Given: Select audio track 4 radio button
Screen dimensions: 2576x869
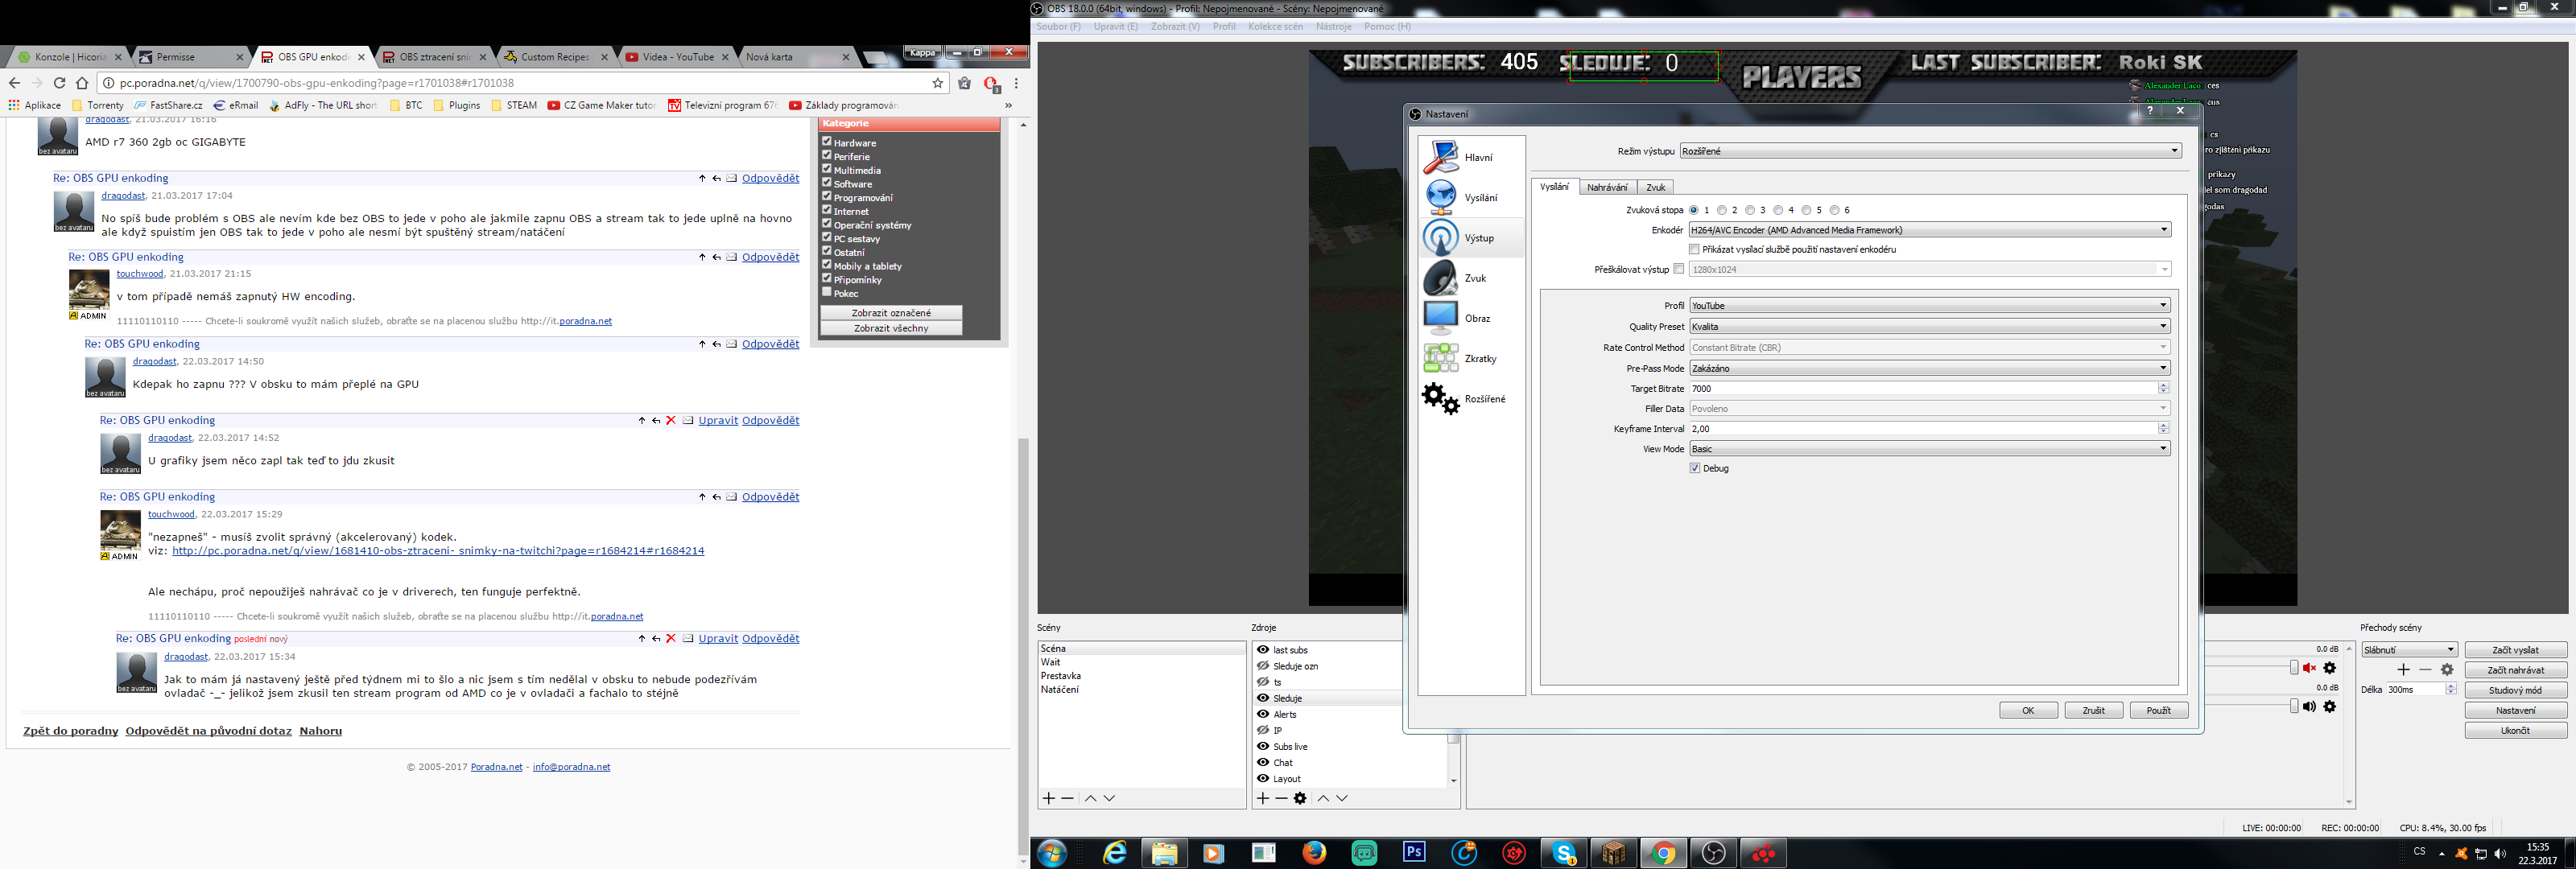Looking at the screenshot, I should 1778,210.
